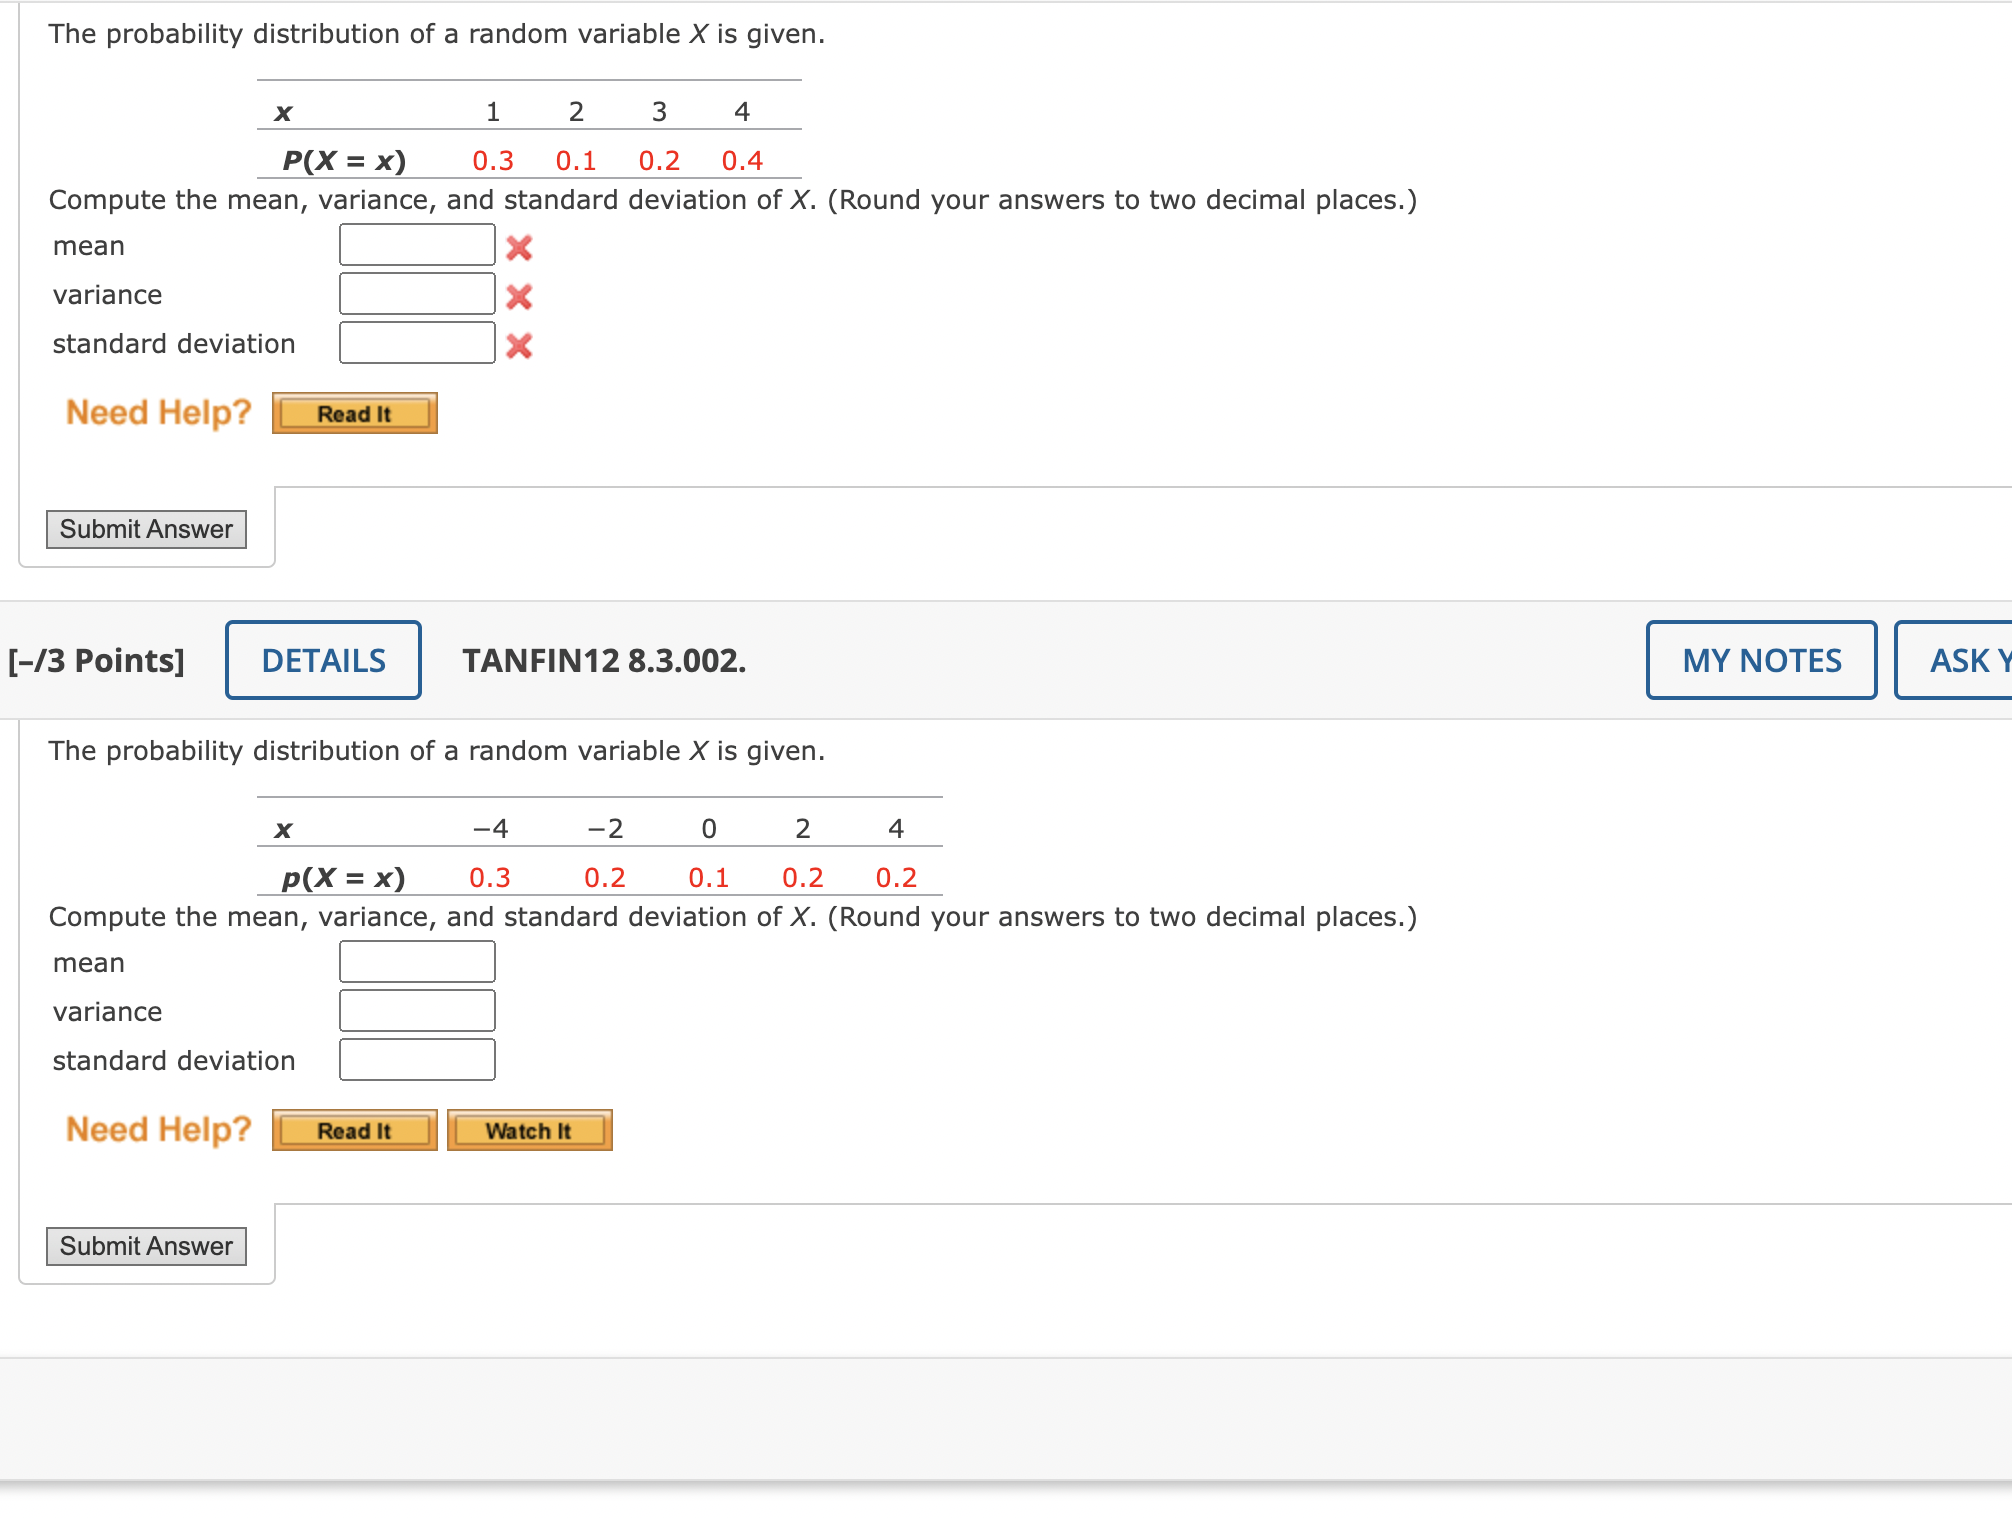2012x1518 pixels.
Task: Click the Read It help icon button
Action: [354, 413]
